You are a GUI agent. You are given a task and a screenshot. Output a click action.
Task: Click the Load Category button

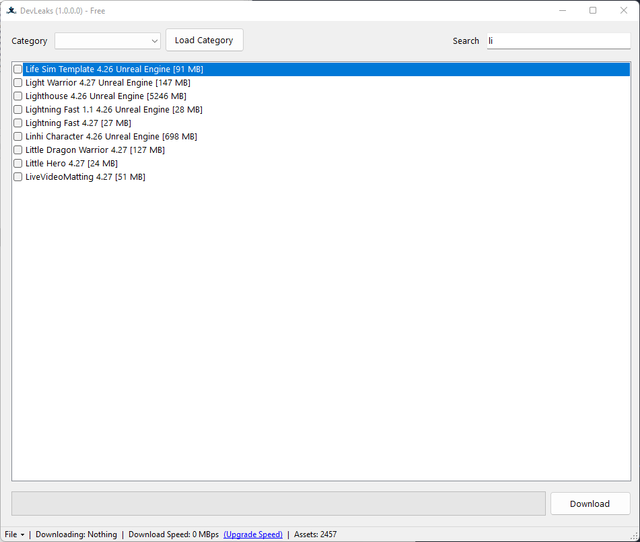(204, 40)
